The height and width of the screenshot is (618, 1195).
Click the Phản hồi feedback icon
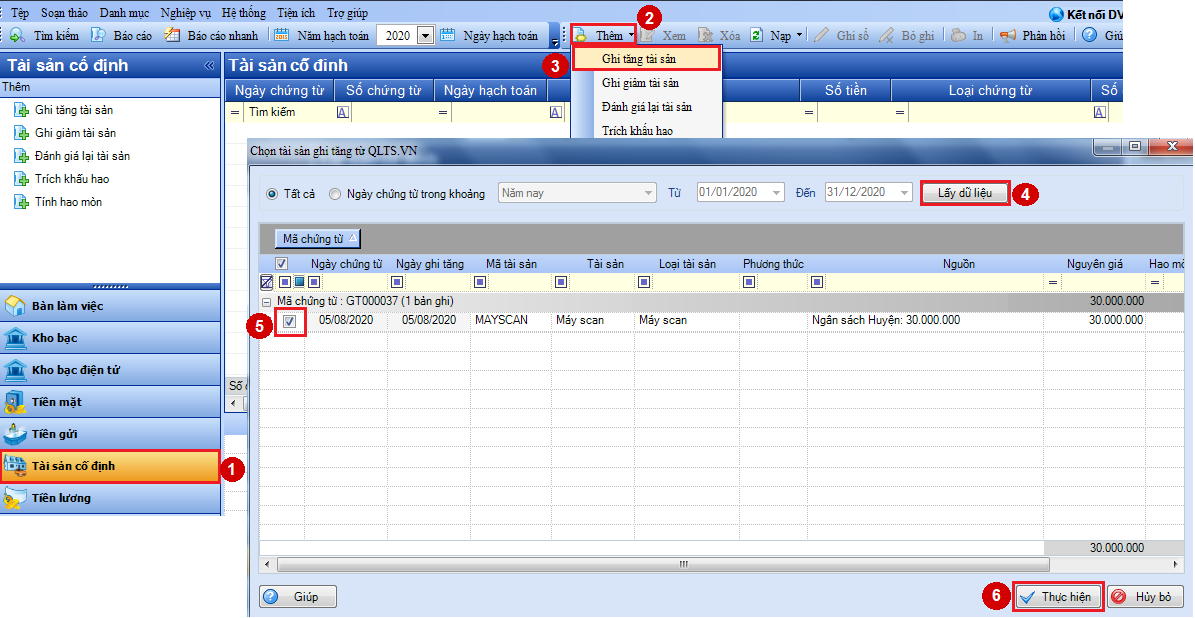point(1008,35)
